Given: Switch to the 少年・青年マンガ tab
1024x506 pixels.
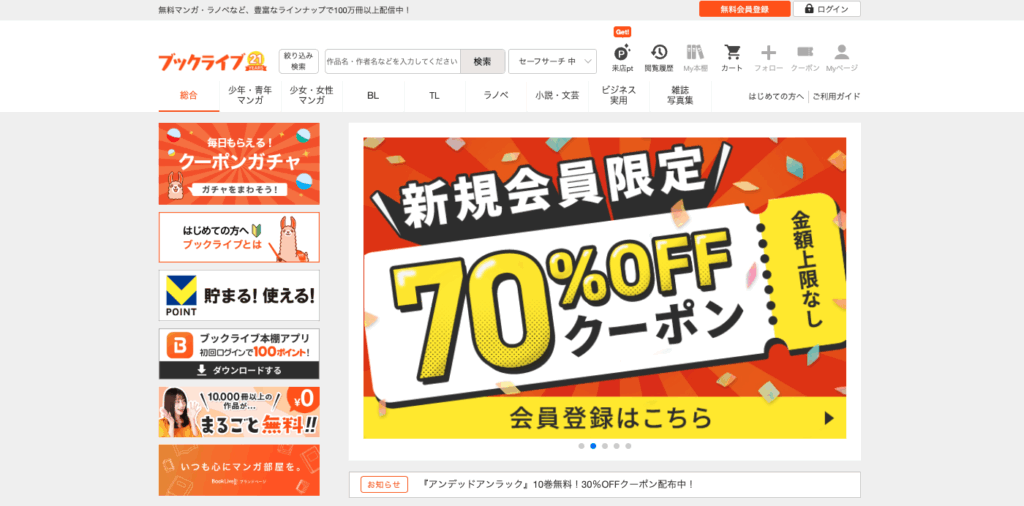Looking at the screenshot, I should 250,95.
